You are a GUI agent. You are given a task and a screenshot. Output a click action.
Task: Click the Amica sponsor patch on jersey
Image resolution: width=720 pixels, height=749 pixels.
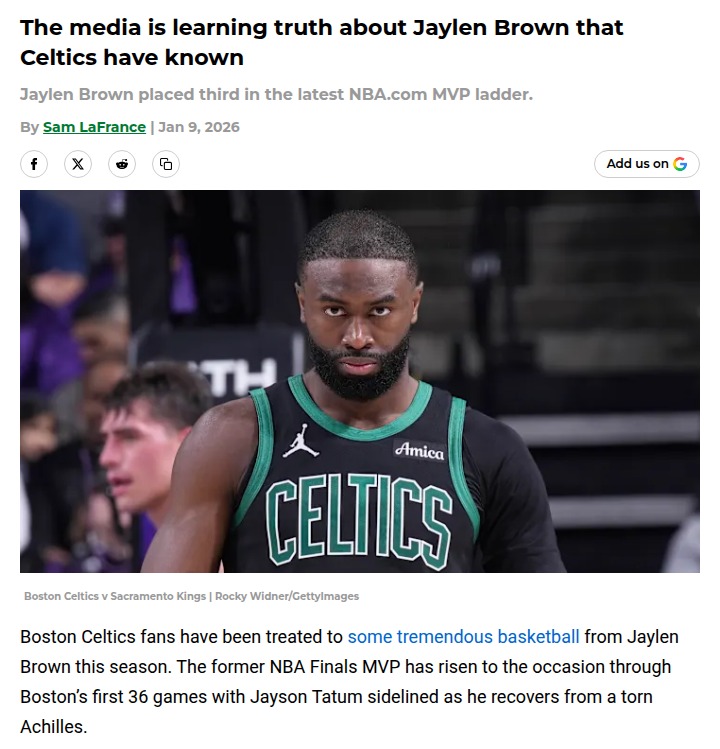[x=419, y=450]
